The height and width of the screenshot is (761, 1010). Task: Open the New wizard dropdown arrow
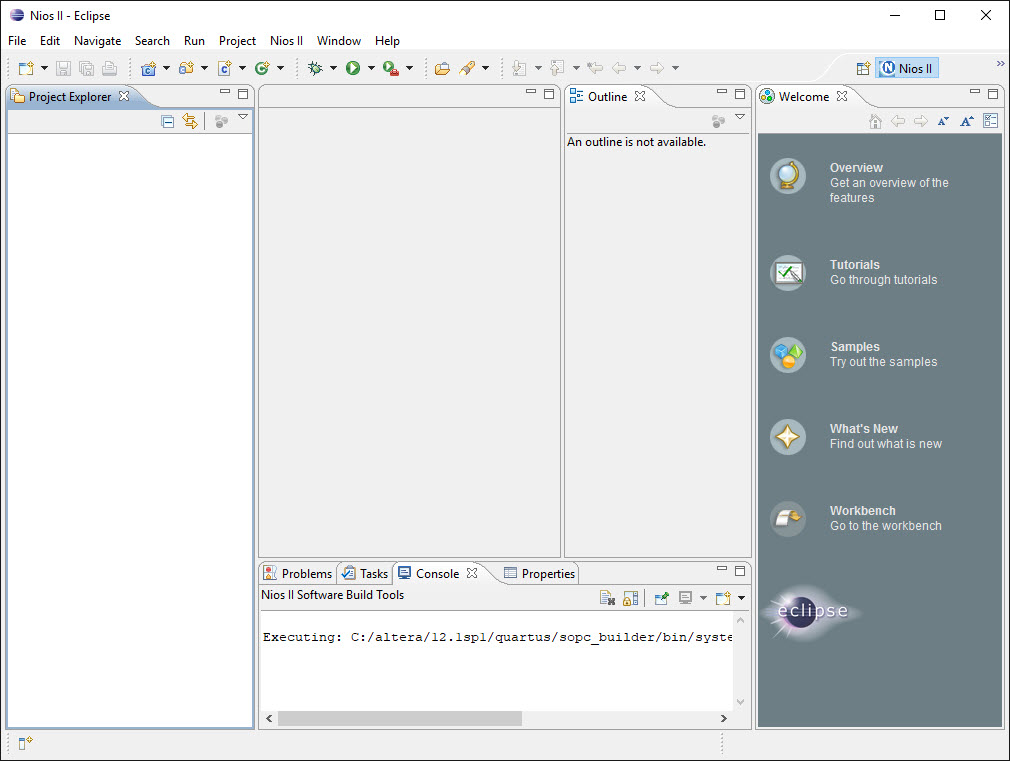tap(44, 68)
